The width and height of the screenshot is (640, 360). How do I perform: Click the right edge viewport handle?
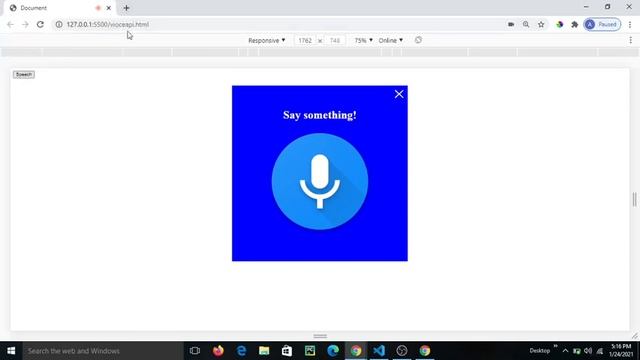tap(634, 200)
